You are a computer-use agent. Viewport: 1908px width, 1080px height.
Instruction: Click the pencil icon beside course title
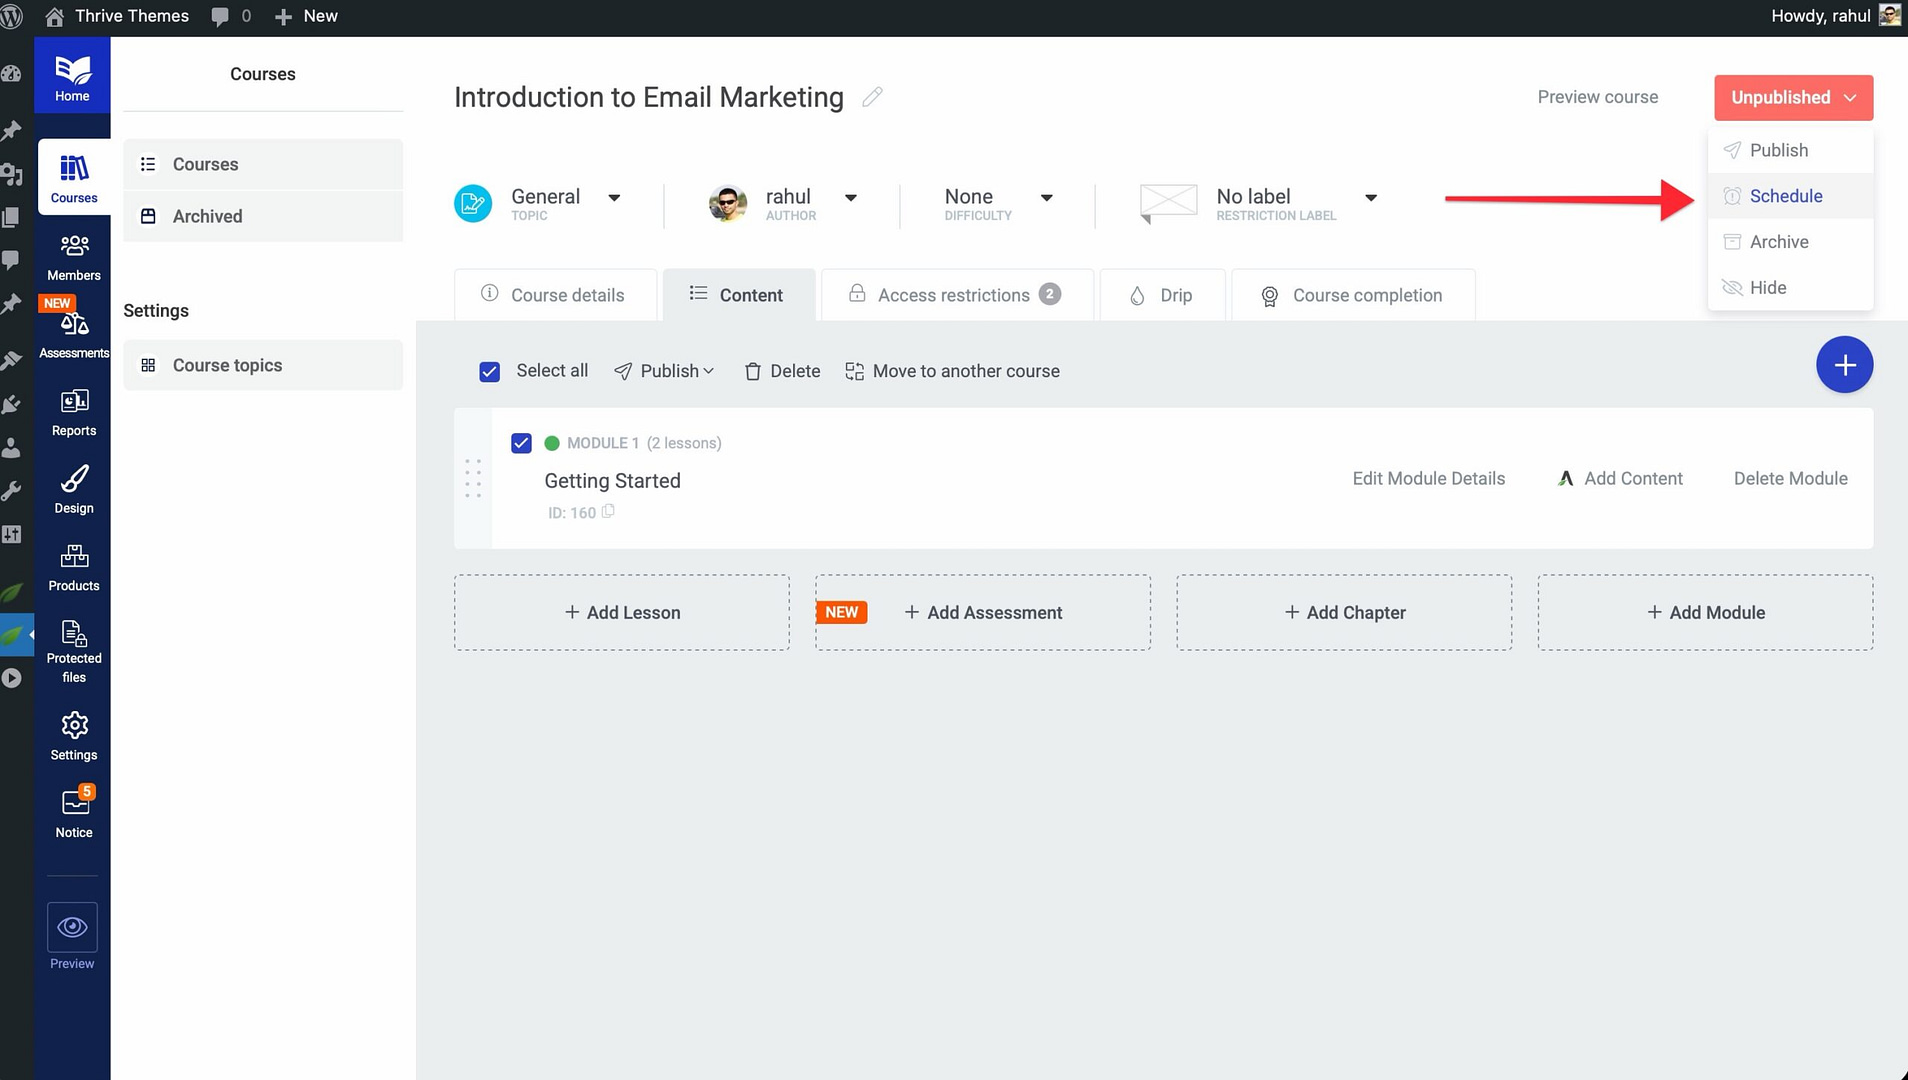click(872, 97)
